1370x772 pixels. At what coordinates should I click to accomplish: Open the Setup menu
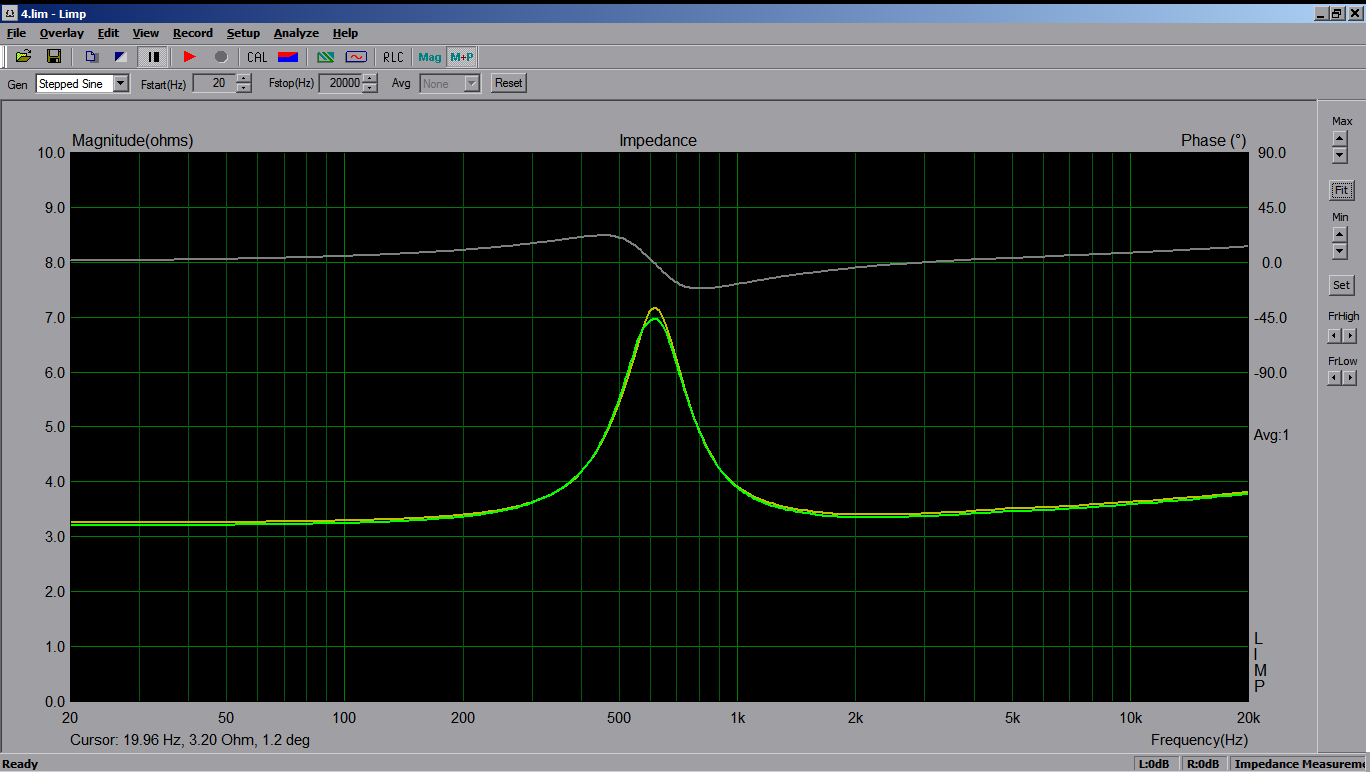(x=243, y=33)
